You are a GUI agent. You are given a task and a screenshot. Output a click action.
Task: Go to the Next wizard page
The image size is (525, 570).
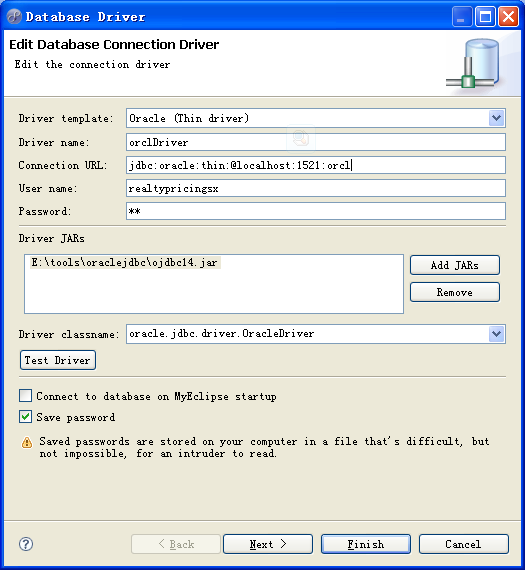coord(268,544)
